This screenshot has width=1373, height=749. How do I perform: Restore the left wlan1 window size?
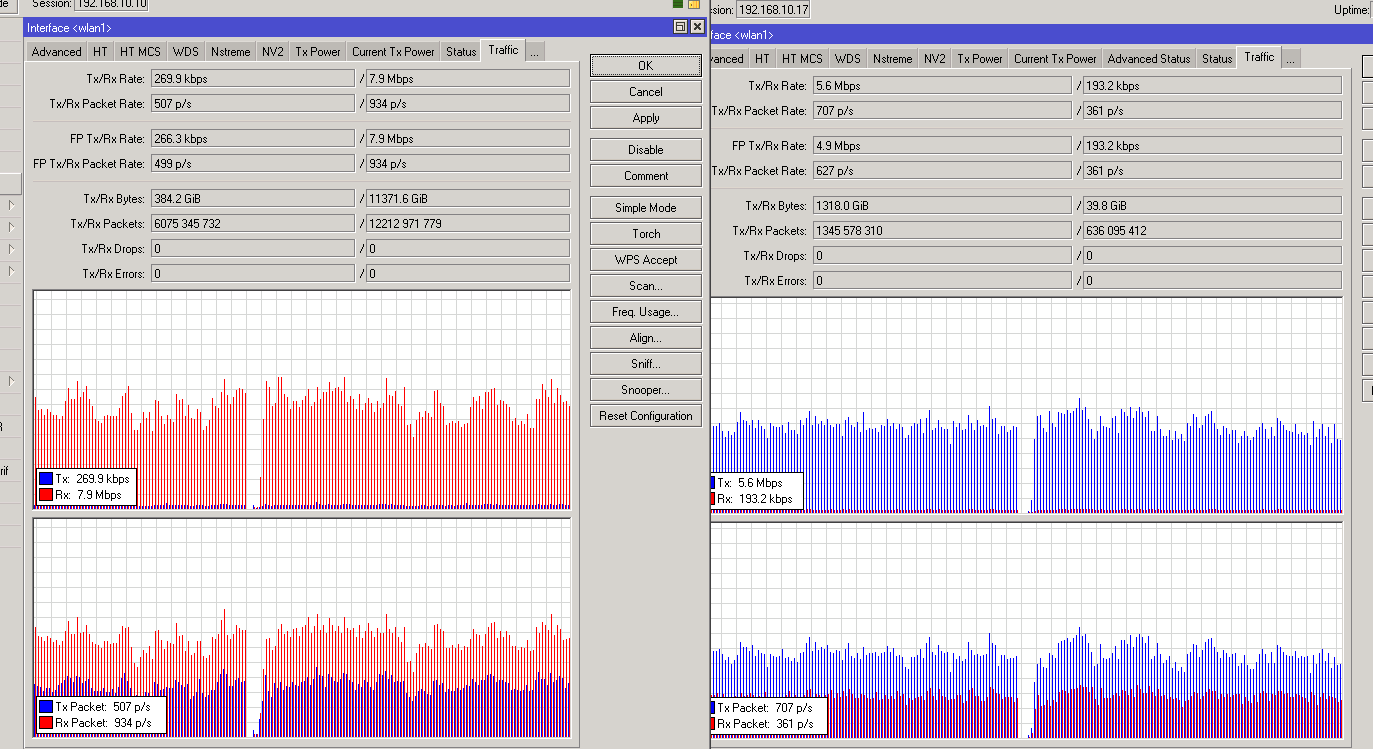681,26
